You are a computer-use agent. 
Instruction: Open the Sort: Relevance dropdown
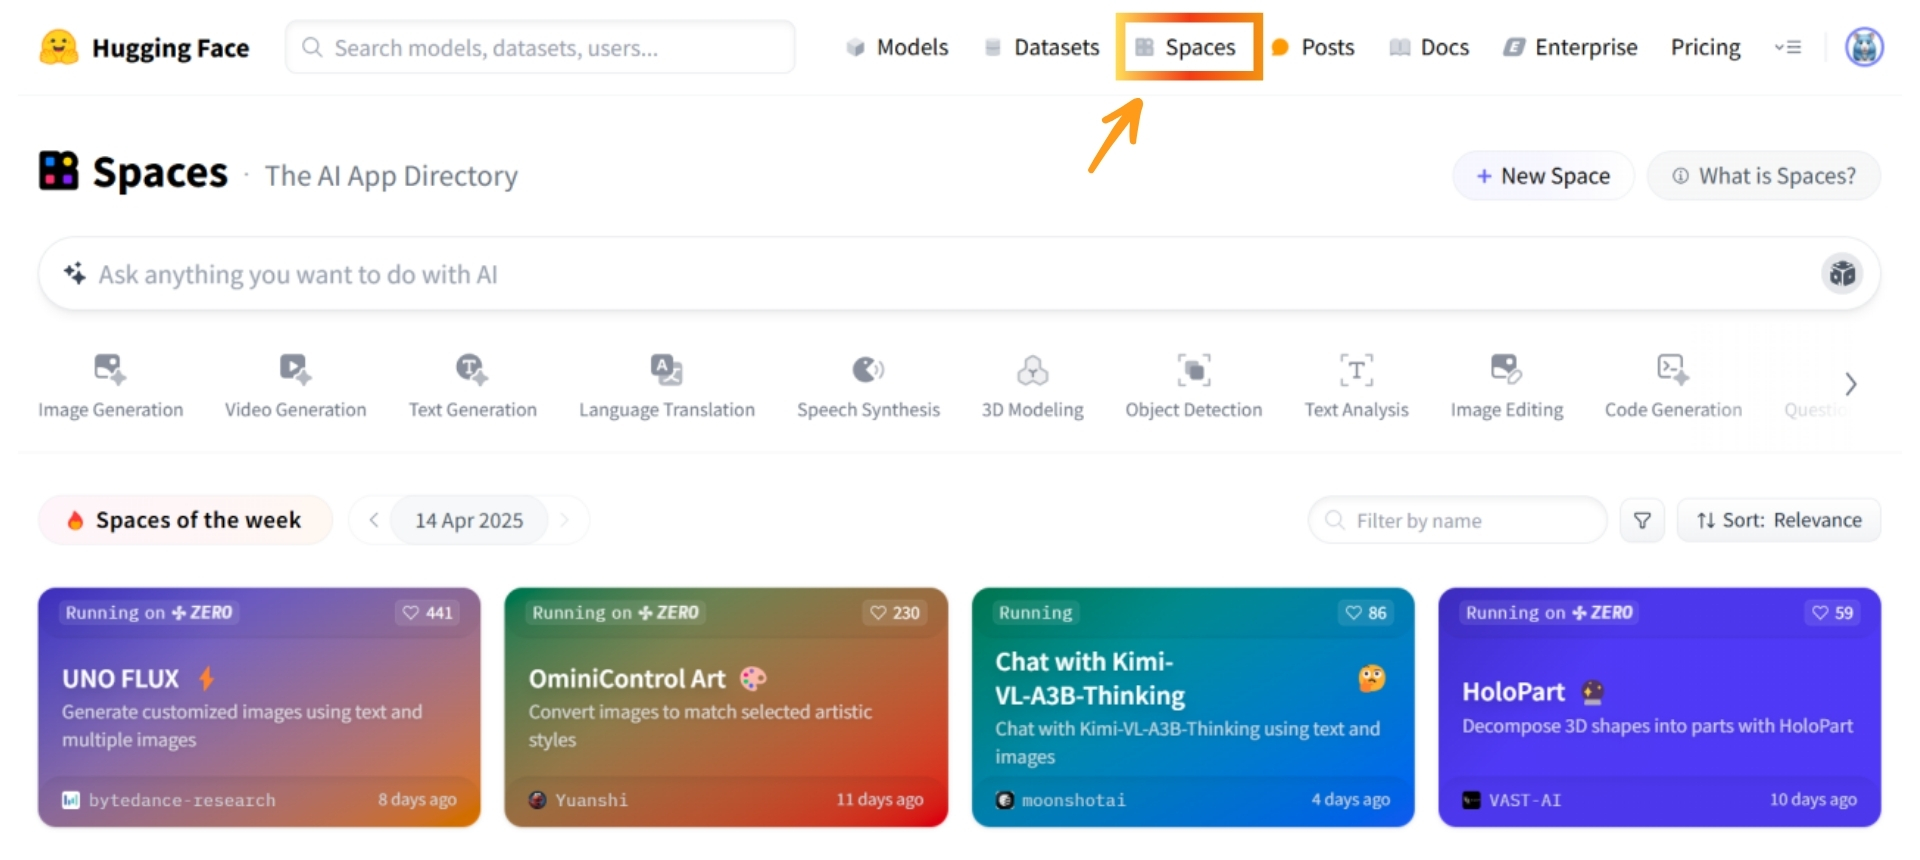pyautogui.click(x=1778, y=520)
